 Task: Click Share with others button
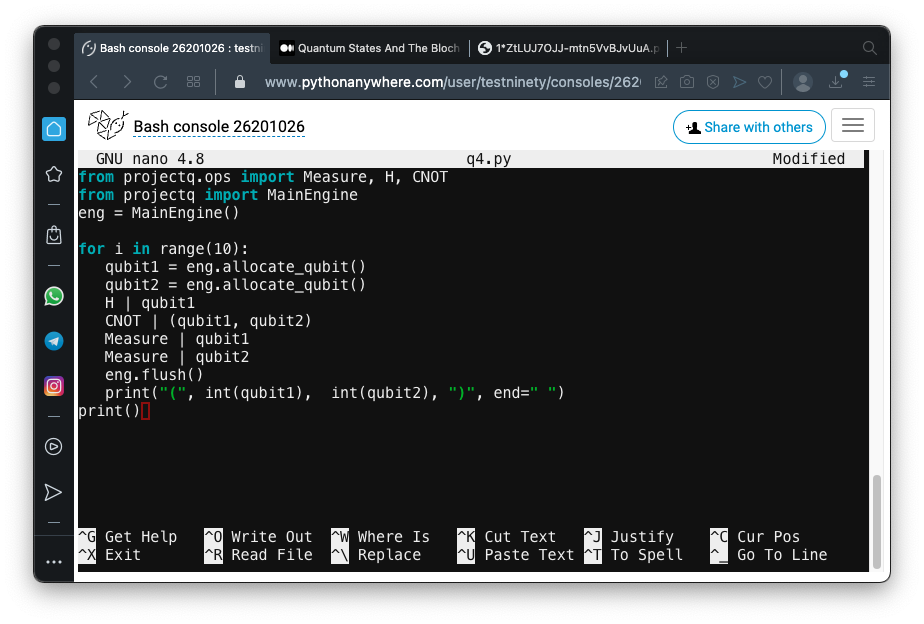749,127
